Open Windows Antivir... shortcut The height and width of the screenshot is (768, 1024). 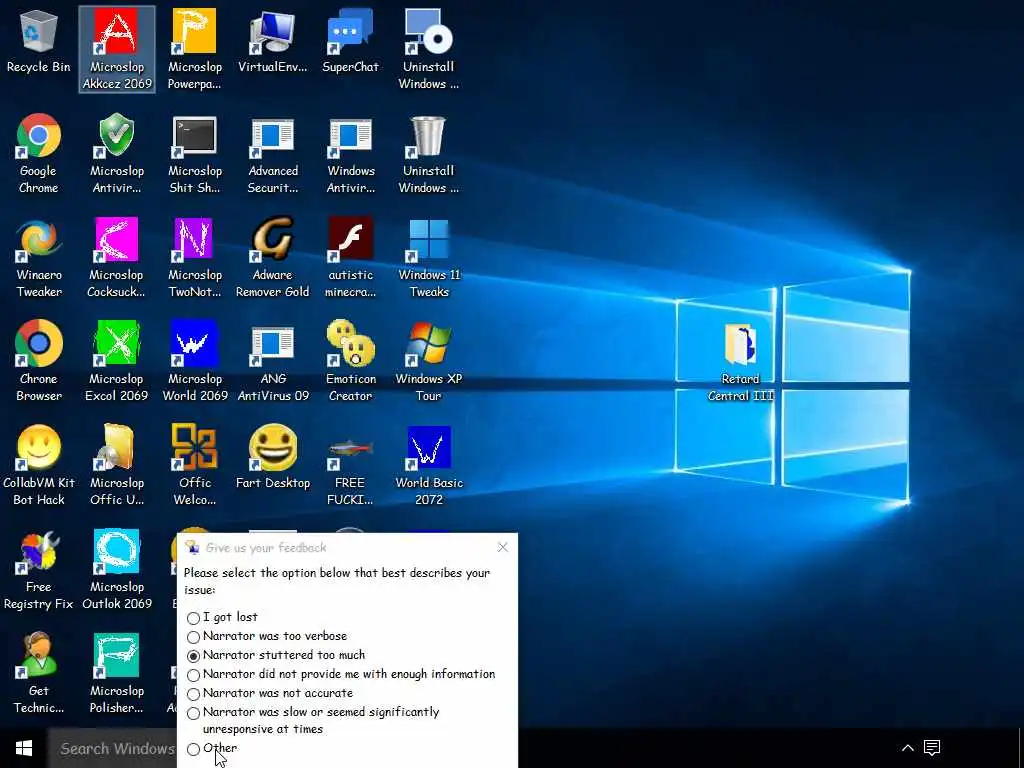pos(351,154)
